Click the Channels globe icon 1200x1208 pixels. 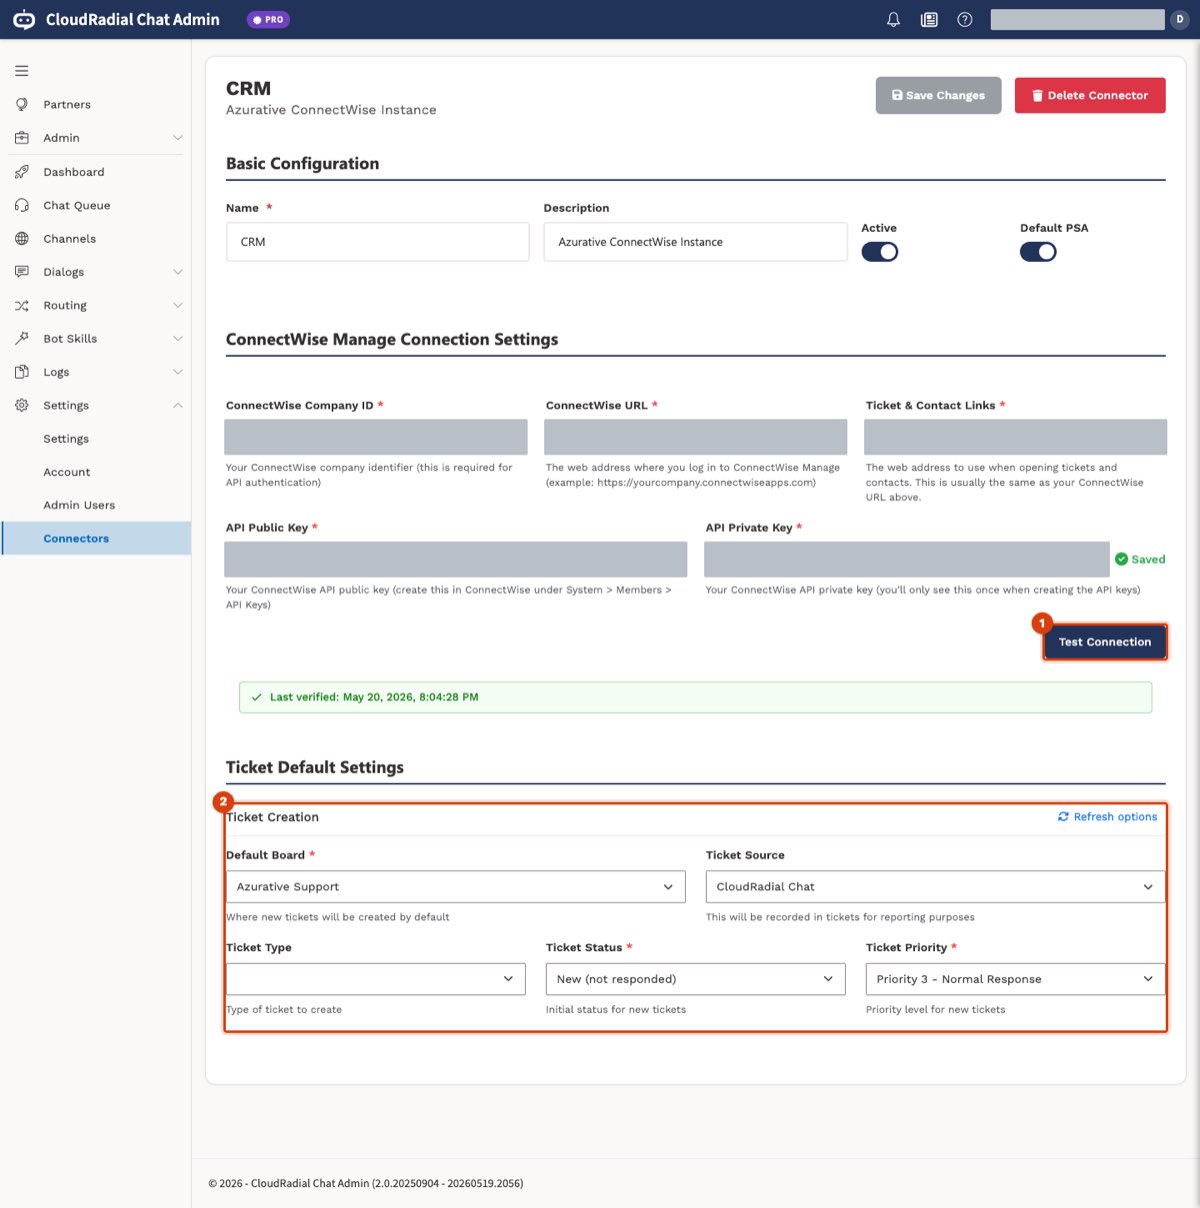point(22,238)
